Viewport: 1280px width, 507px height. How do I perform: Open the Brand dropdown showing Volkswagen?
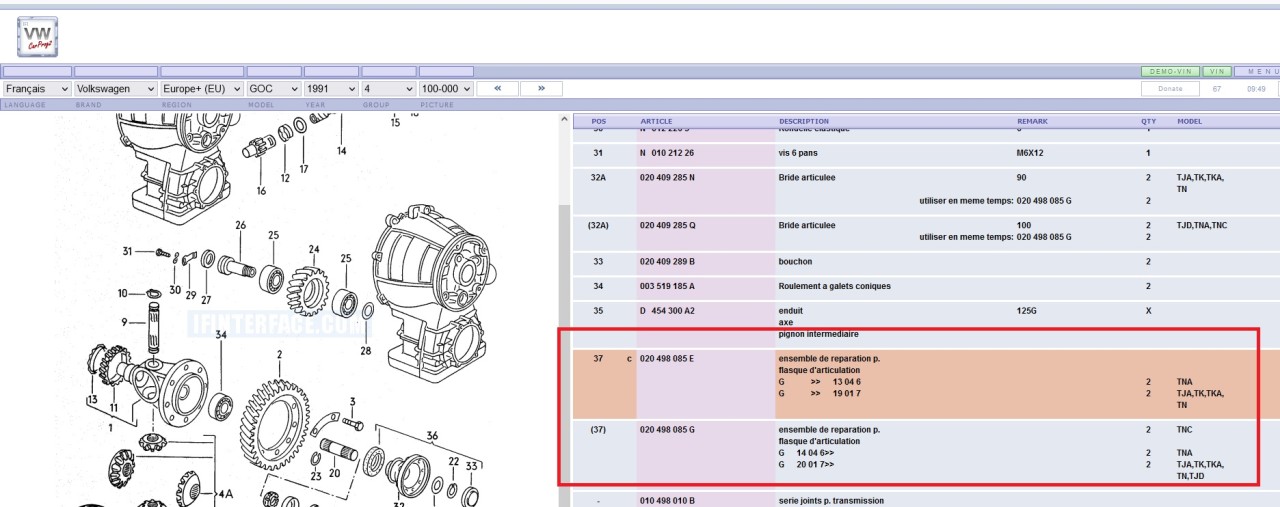tap(116, 89)
